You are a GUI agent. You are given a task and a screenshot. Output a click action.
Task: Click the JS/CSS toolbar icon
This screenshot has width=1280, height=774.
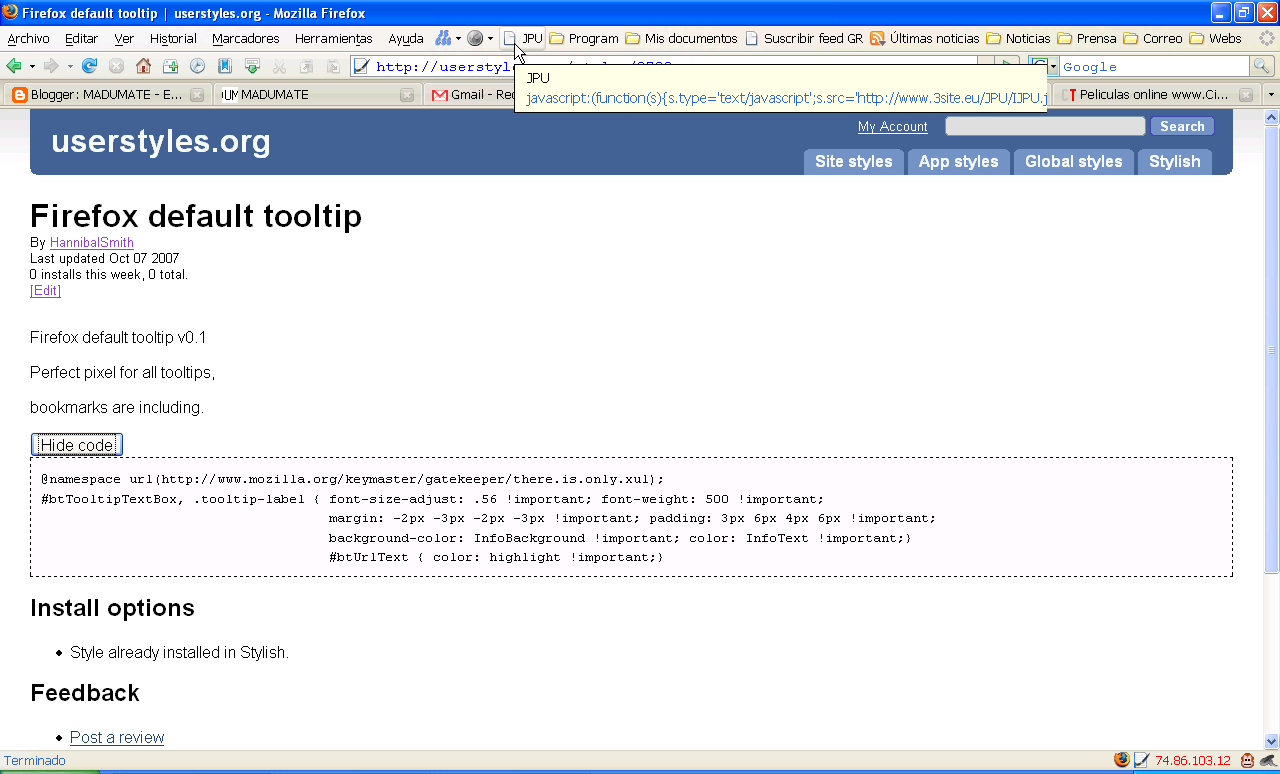coord(443,38)
